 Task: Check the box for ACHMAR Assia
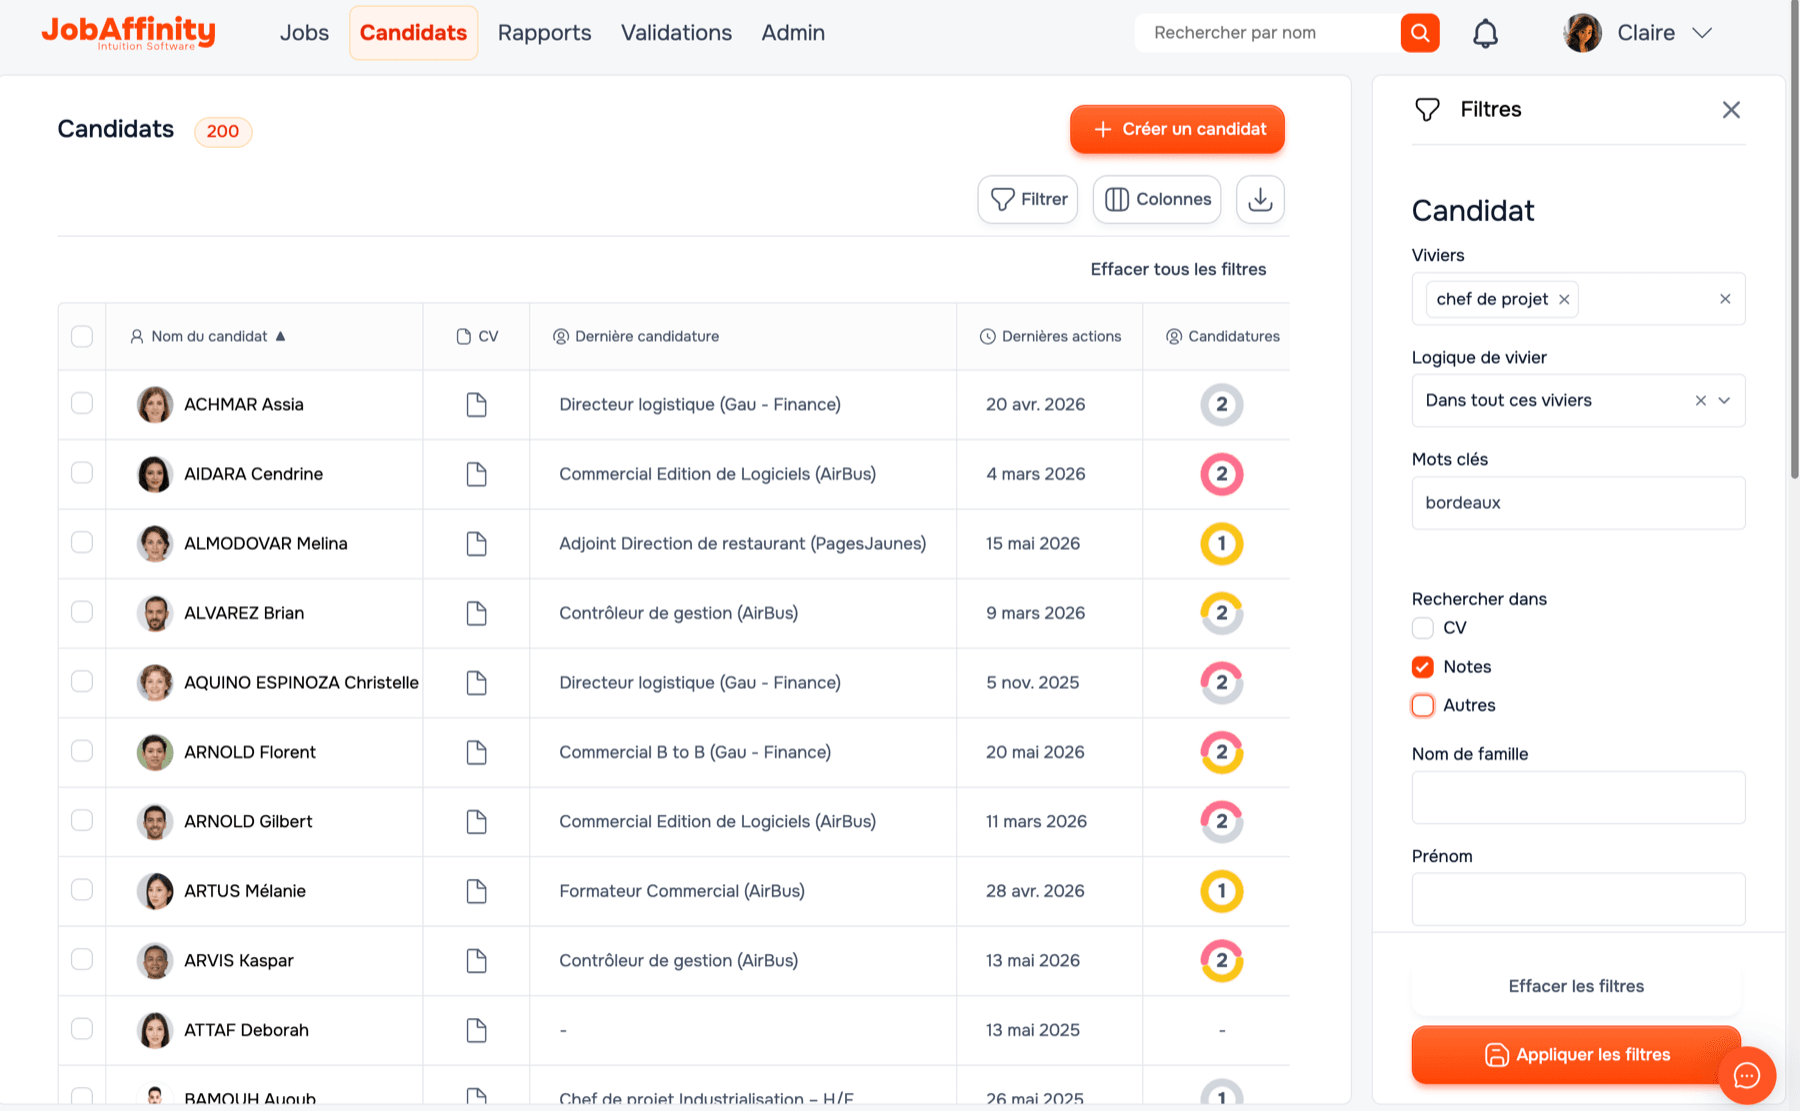pyautogui.click(x=82, y=403)
